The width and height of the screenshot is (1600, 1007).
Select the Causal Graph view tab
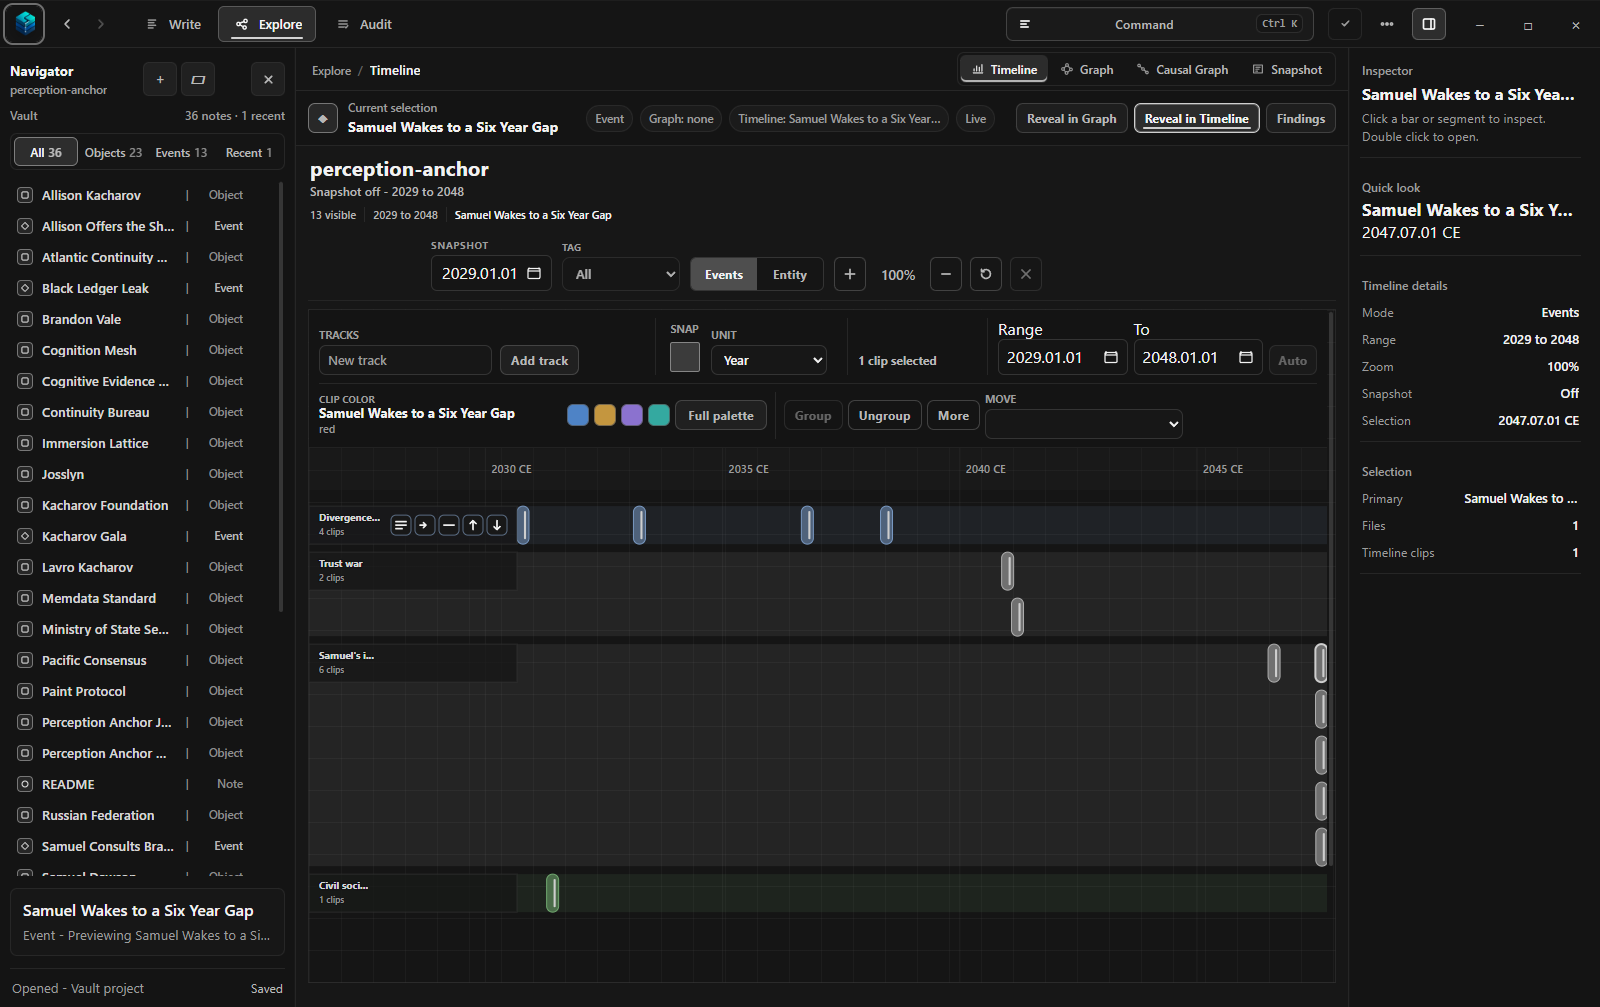coord(1182,69)
